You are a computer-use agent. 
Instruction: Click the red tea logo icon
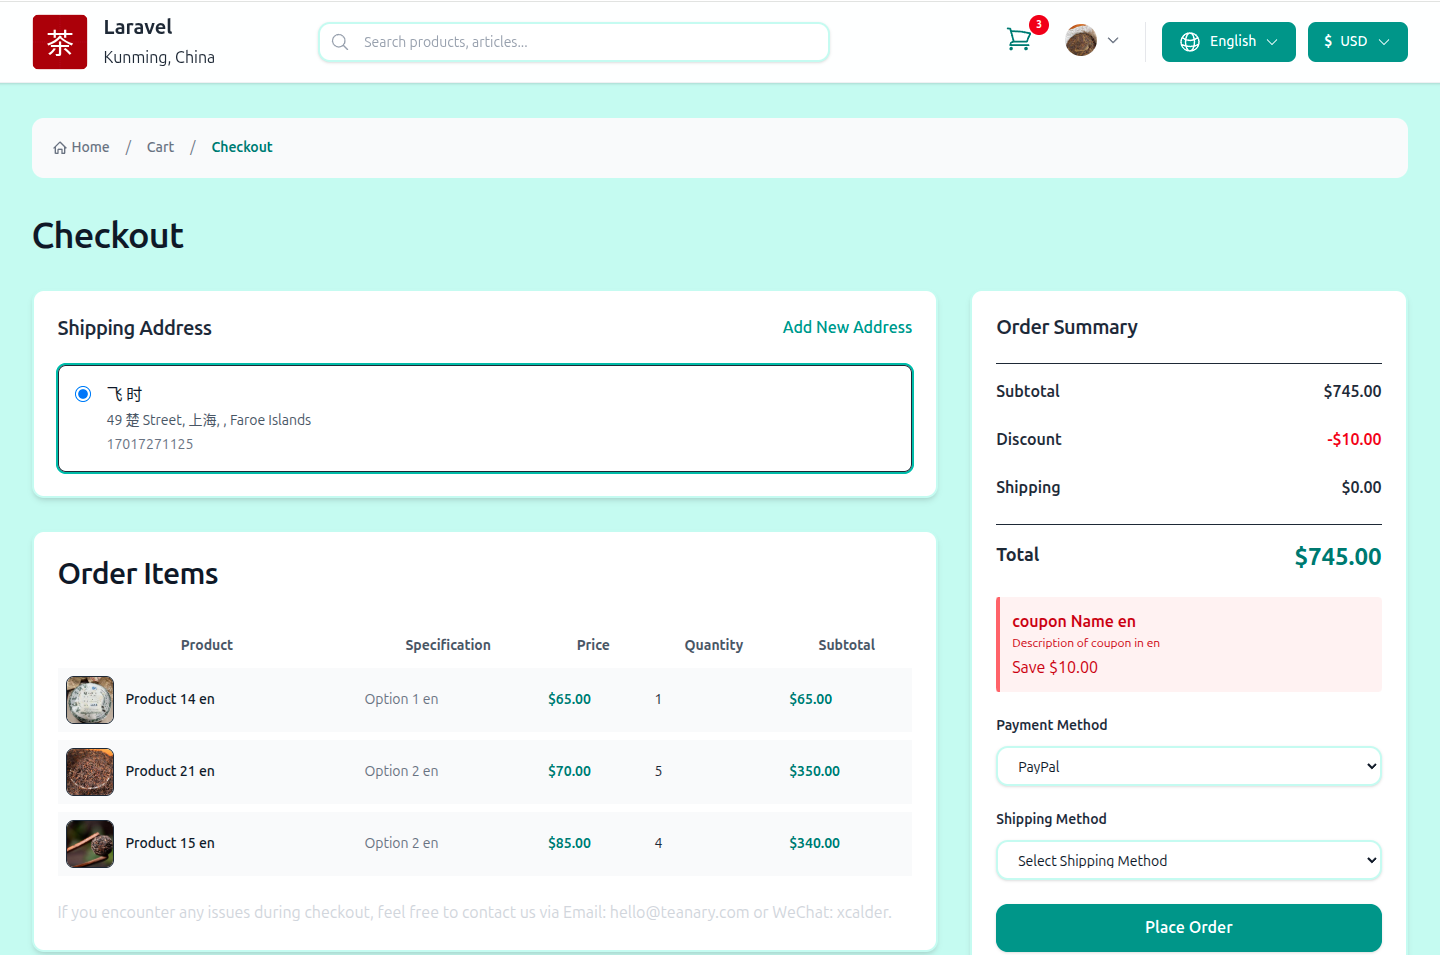click(x=60, y=42)
